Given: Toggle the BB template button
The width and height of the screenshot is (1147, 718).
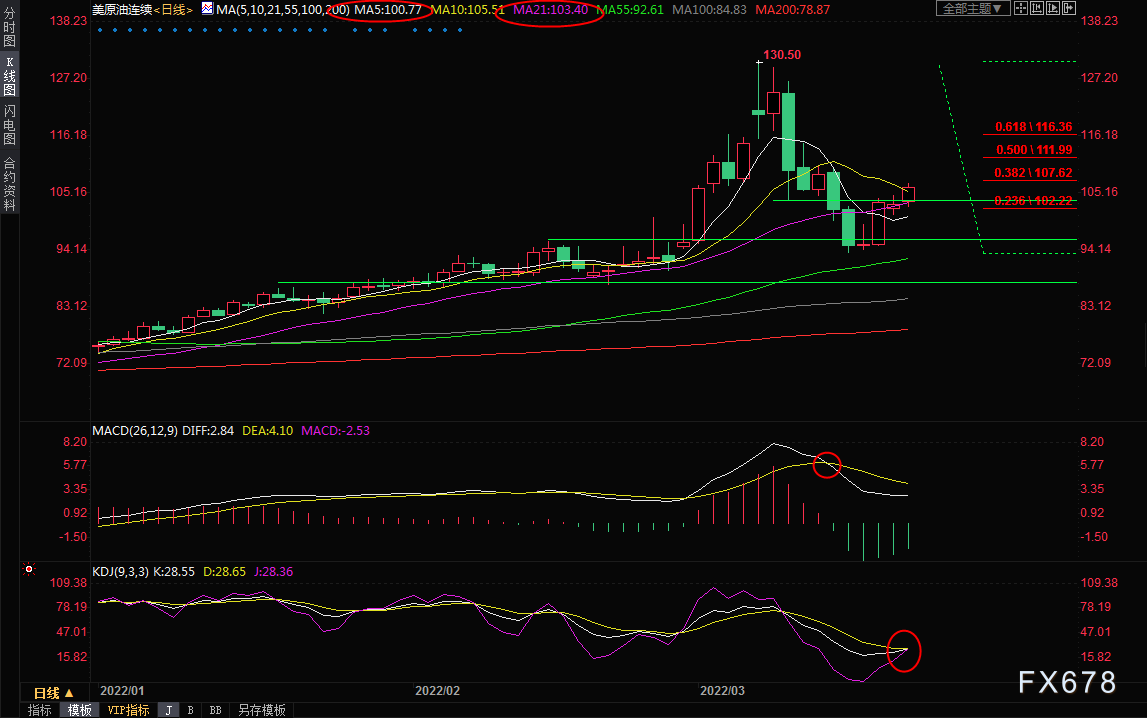Looking at the screenshot, I should pos(216,710).
